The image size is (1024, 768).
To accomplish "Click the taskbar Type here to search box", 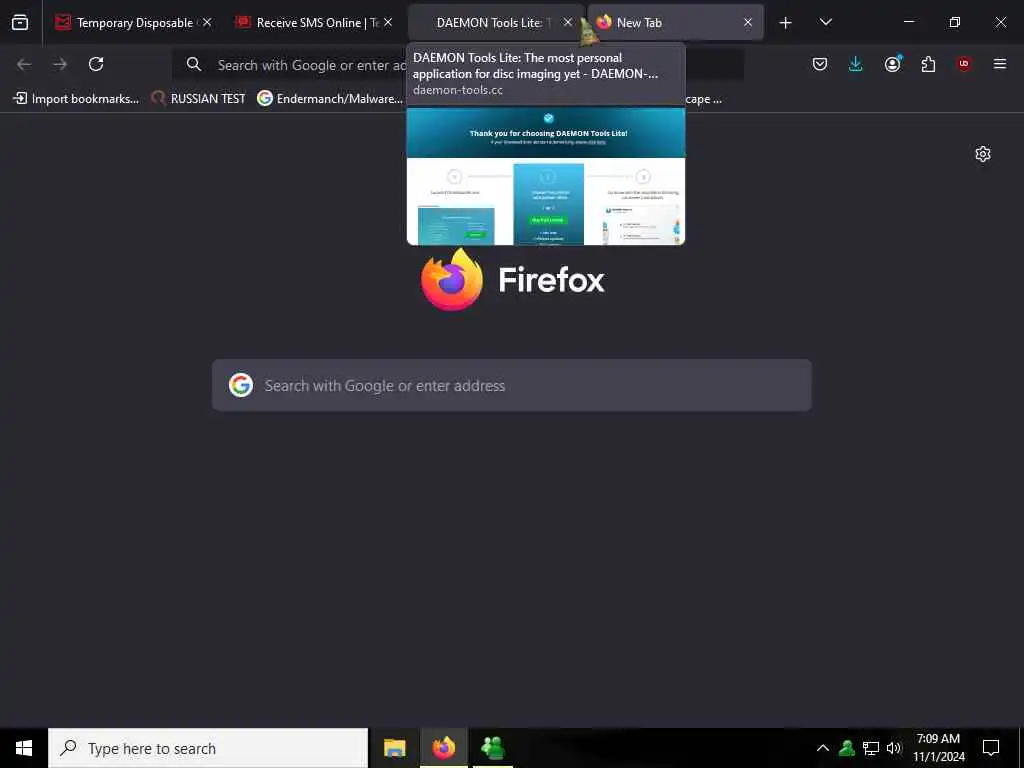I will (x=208, y=748).
